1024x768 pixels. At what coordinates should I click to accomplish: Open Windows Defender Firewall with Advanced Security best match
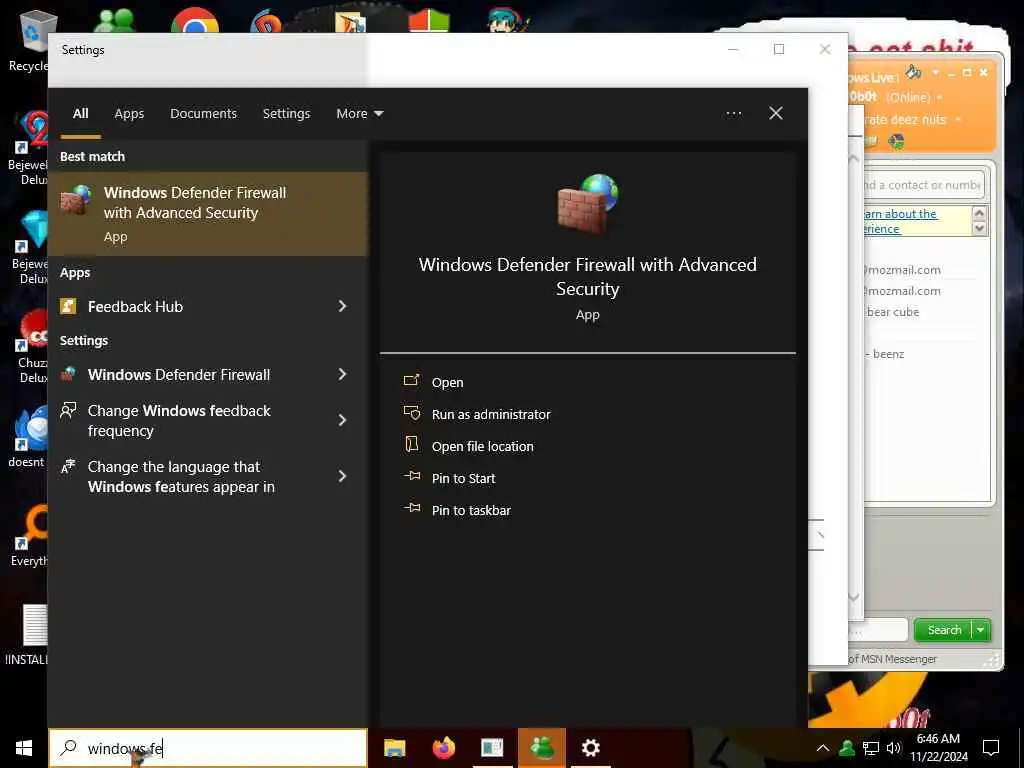tap(208, 214)
